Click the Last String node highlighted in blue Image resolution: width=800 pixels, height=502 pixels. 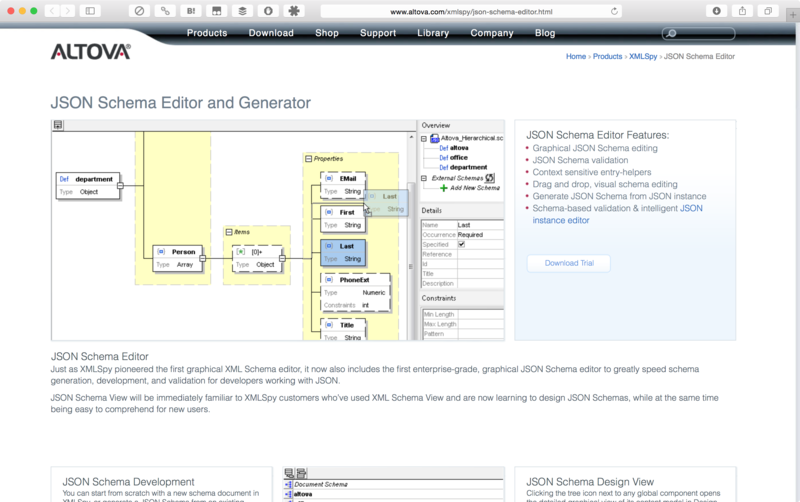point(343,253)
